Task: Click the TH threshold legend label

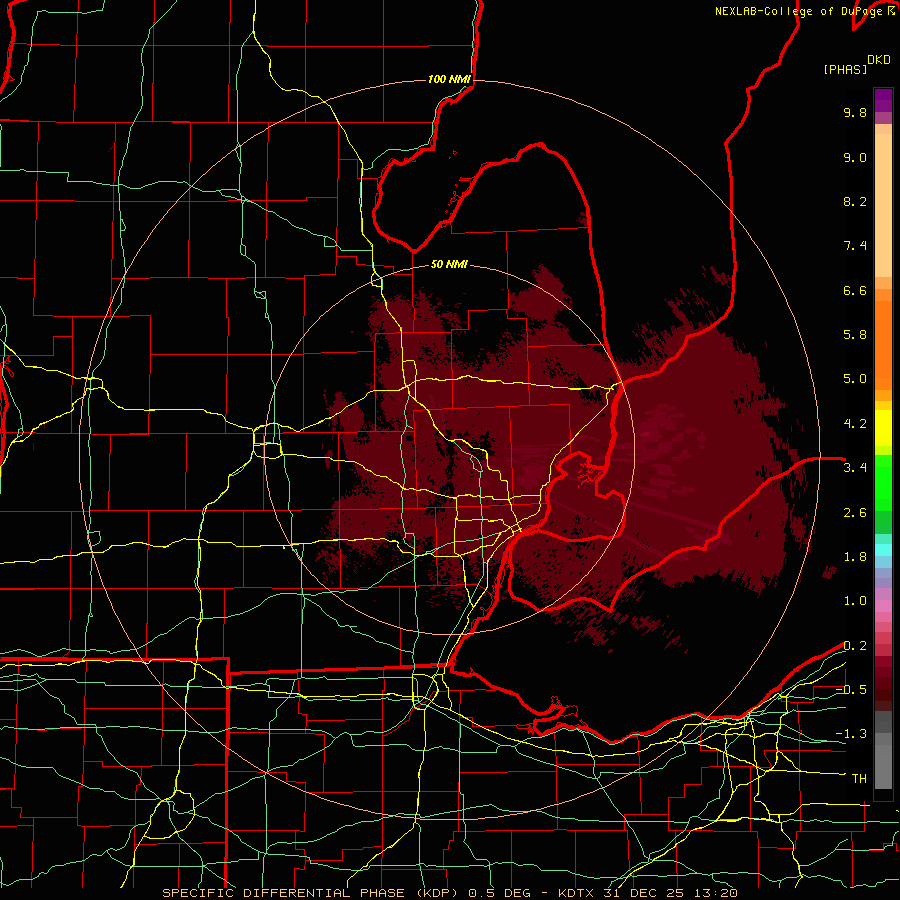Action: coord(859,779)
